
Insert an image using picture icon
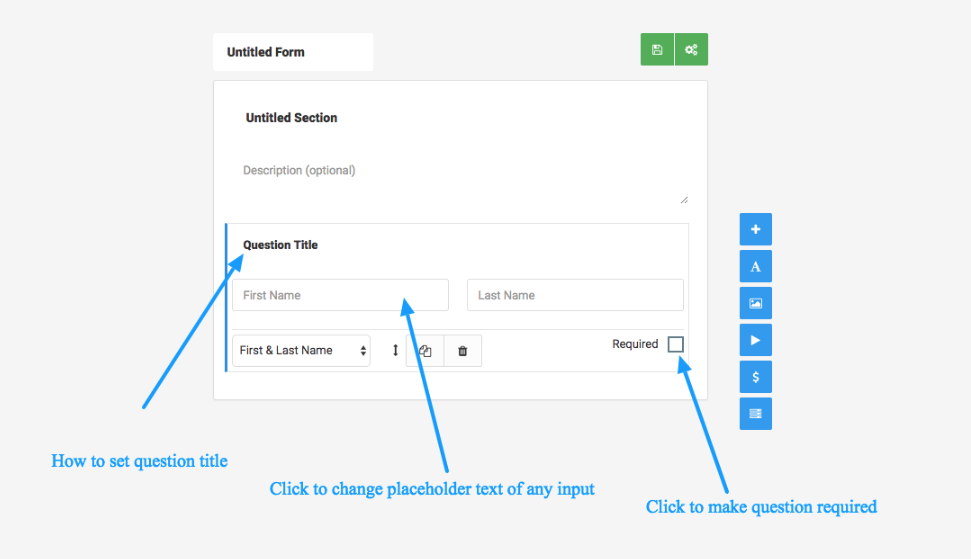(x=755, y=303)
